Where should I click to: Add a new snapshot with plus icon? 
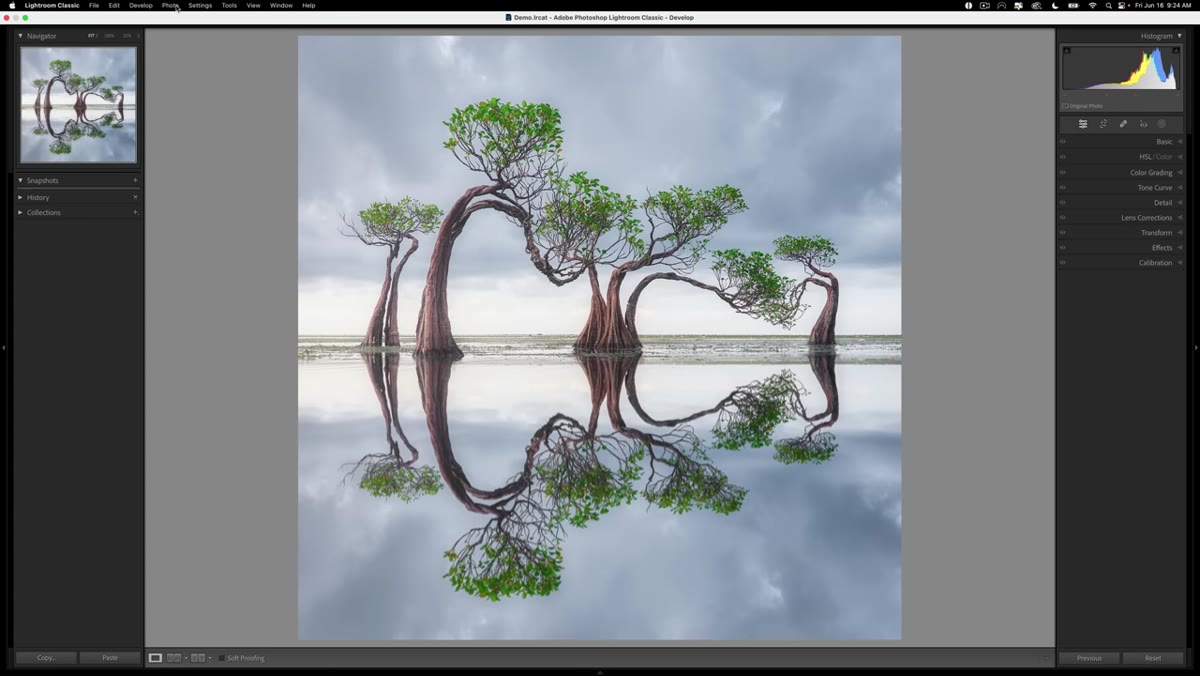click(135, 180)
